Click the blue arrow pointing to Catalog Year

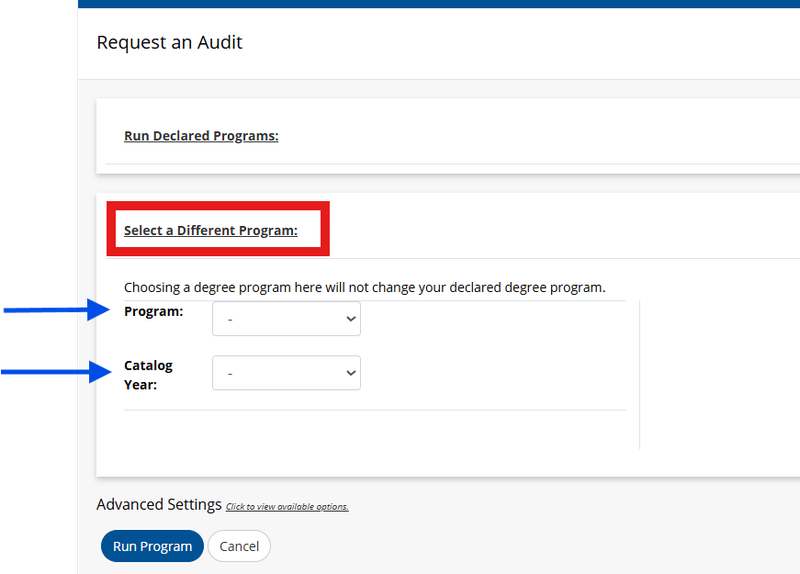[56, 372]
